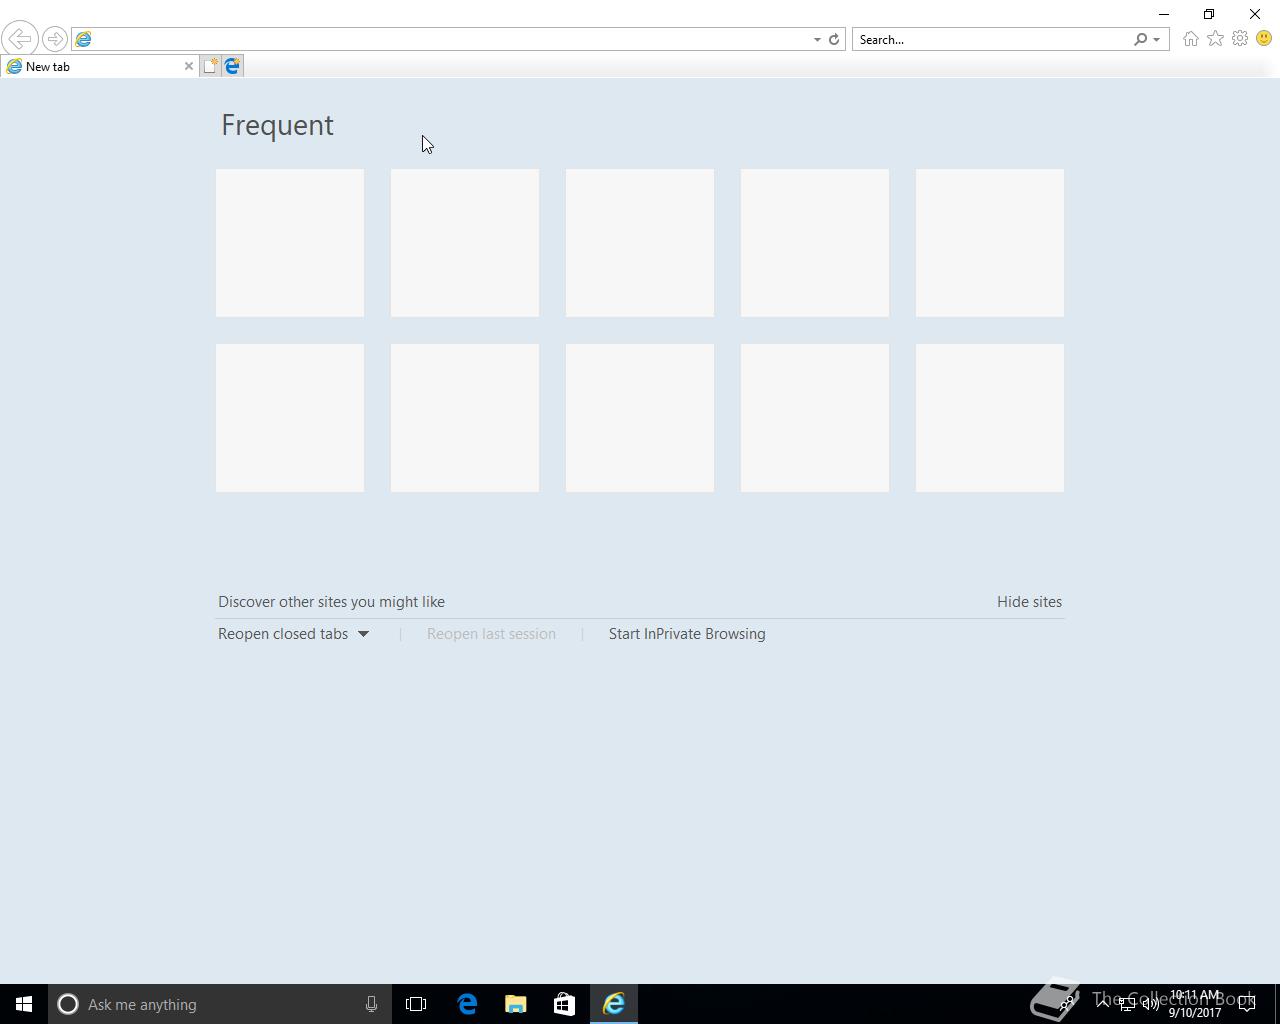Open the Windows Store taskbar icon
The height and width of the screenshot is (1024, 1280).
(564, 1004)
